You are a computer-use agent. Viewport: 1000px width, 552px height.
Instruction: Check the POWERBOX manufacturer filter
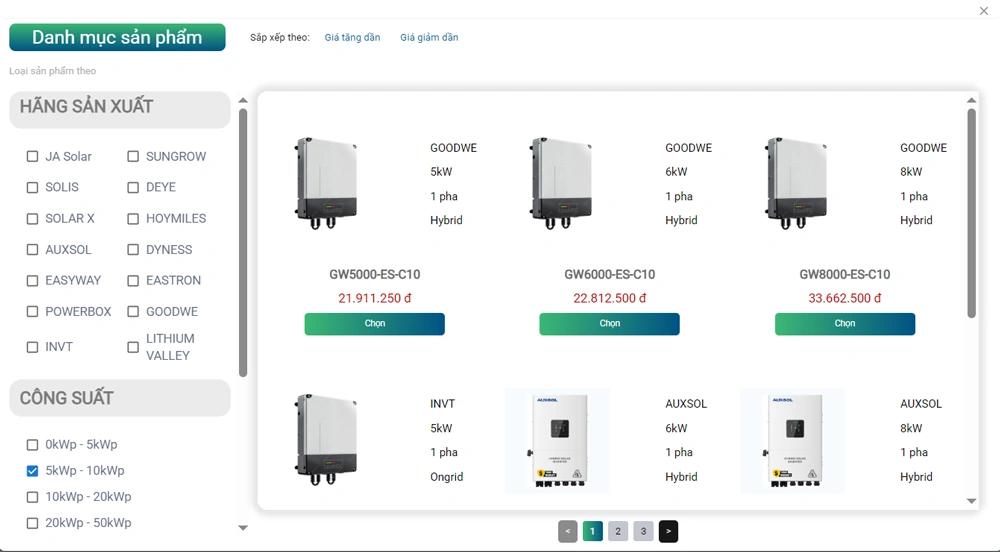click(33, 312)
